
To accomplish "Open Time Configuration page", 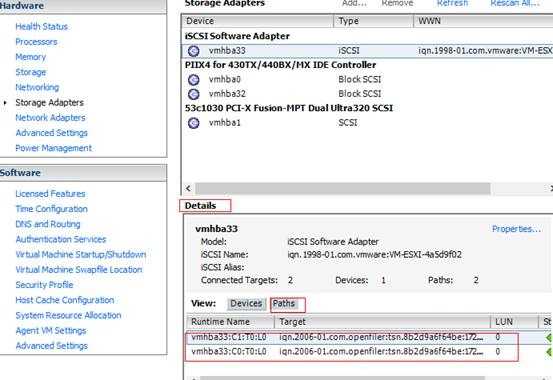I will point(51,209).
